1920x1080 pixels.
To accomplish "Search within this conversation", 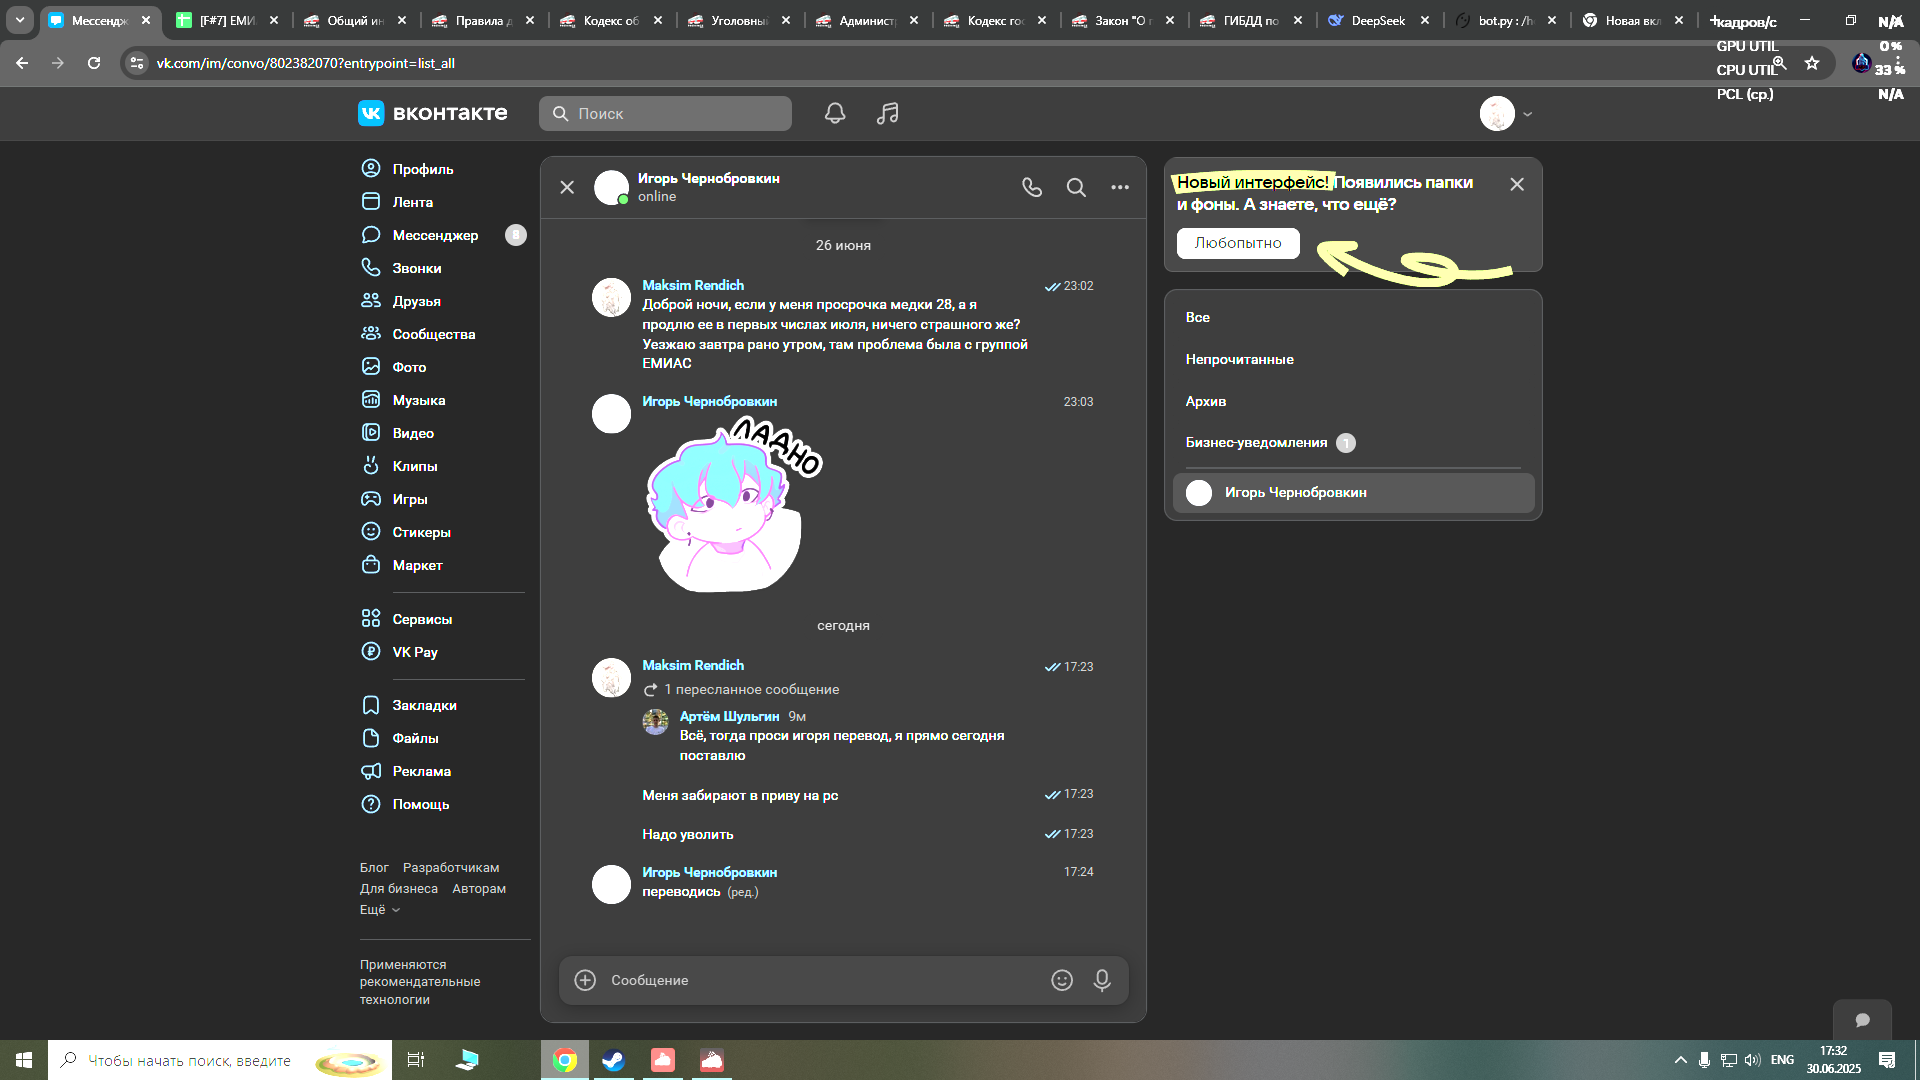I will point(1076,187).
